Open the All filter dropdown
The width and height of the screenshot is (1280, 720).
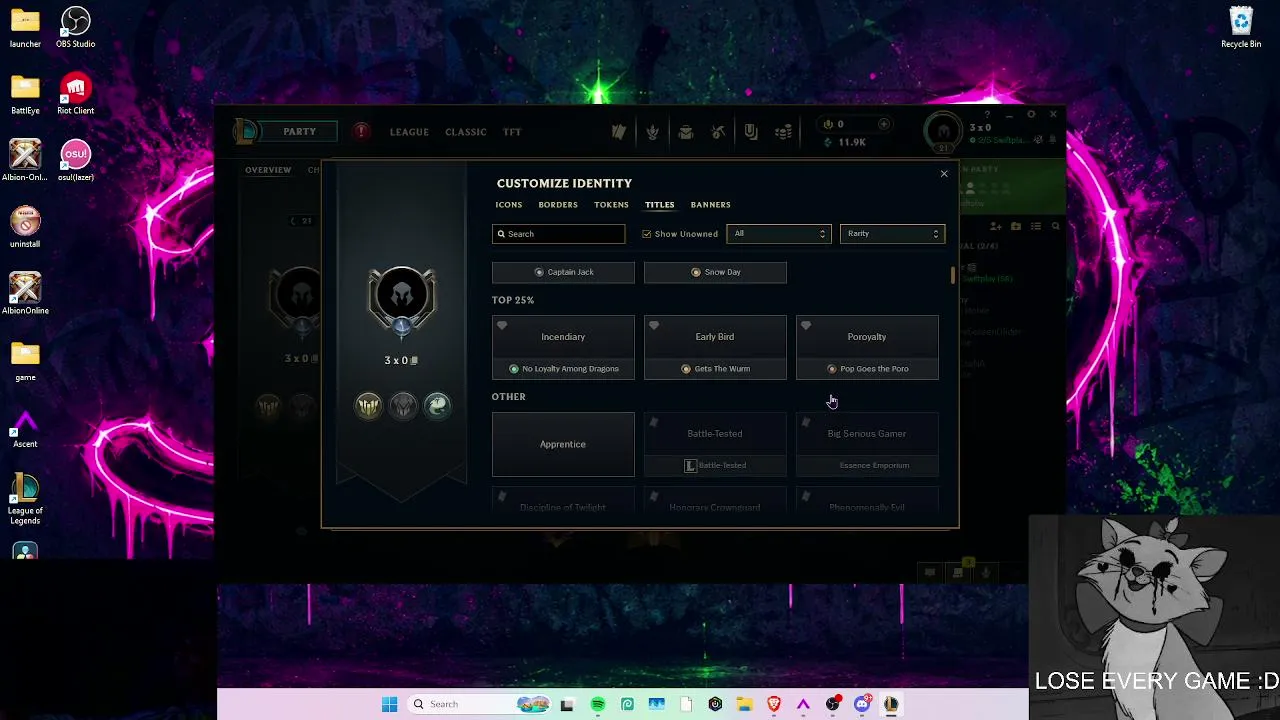[x=779, y=234]
